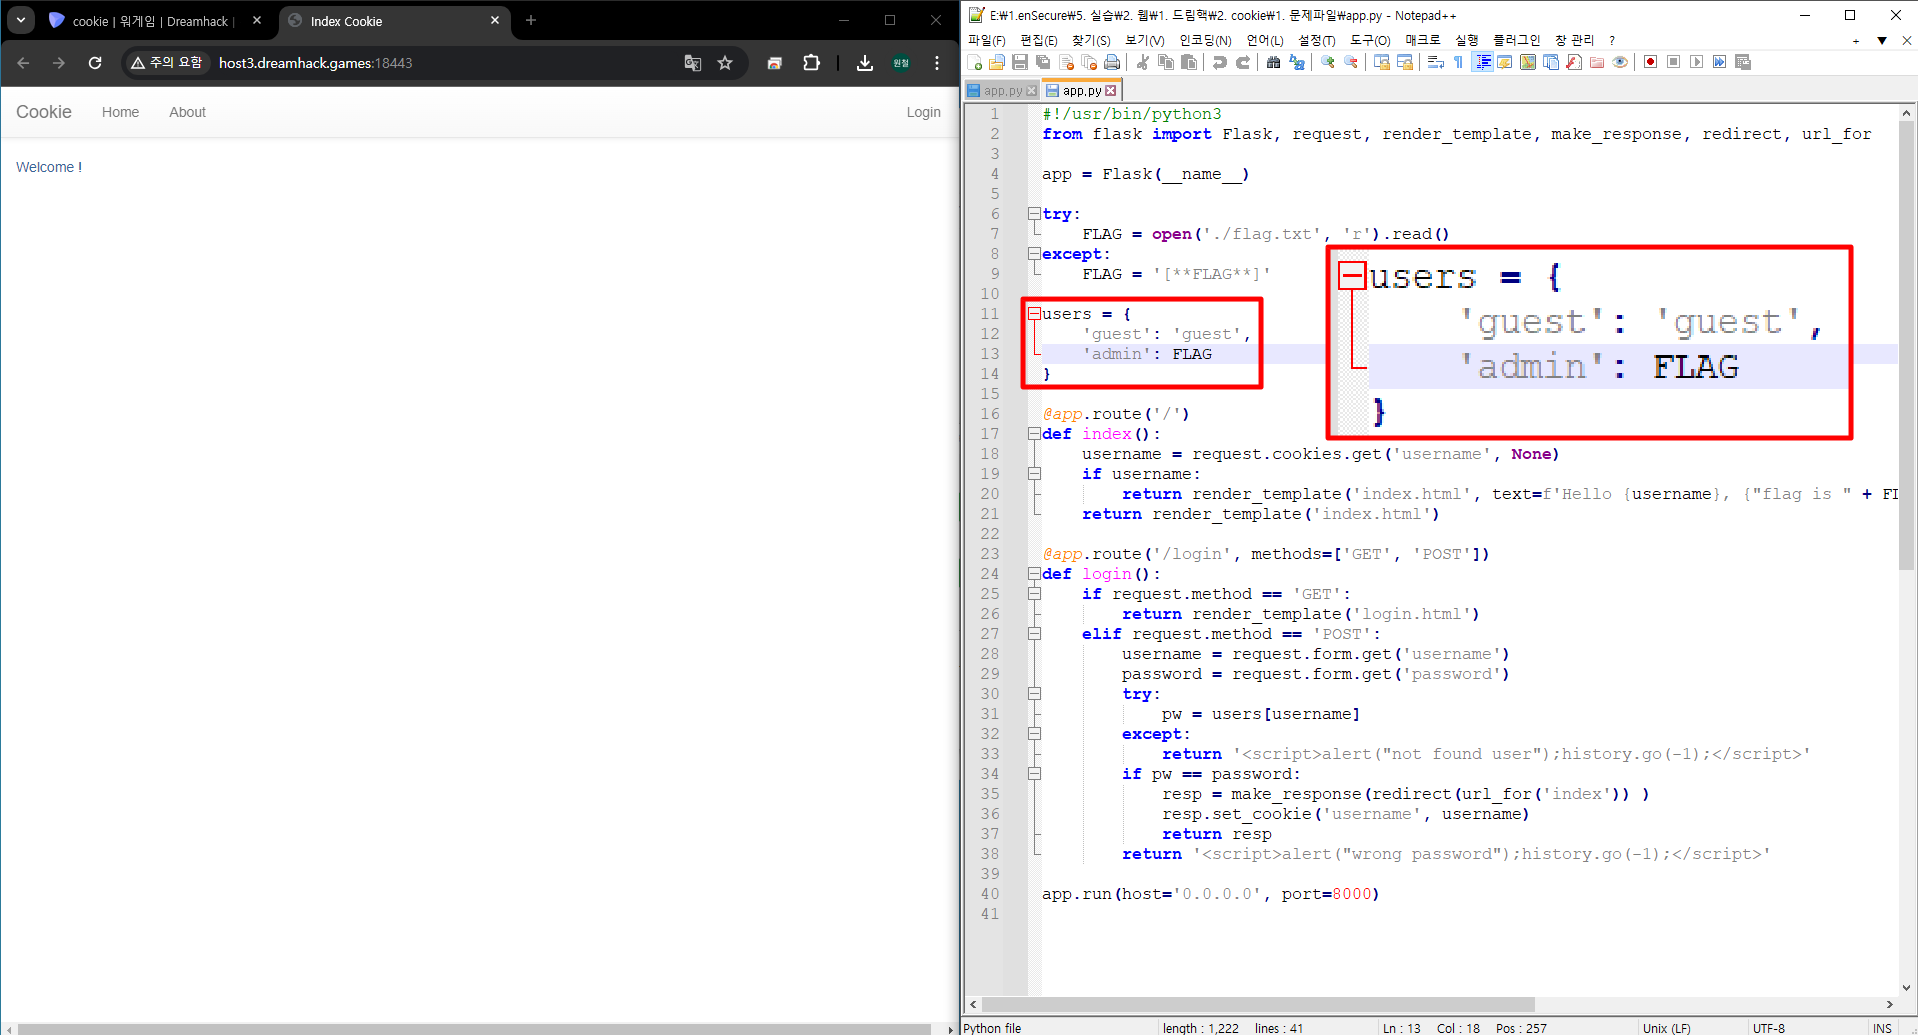The image size is (1918, 1035).
Task: Collapse def index() fold marker at line 17
Action: click(x=1034, y=433)
